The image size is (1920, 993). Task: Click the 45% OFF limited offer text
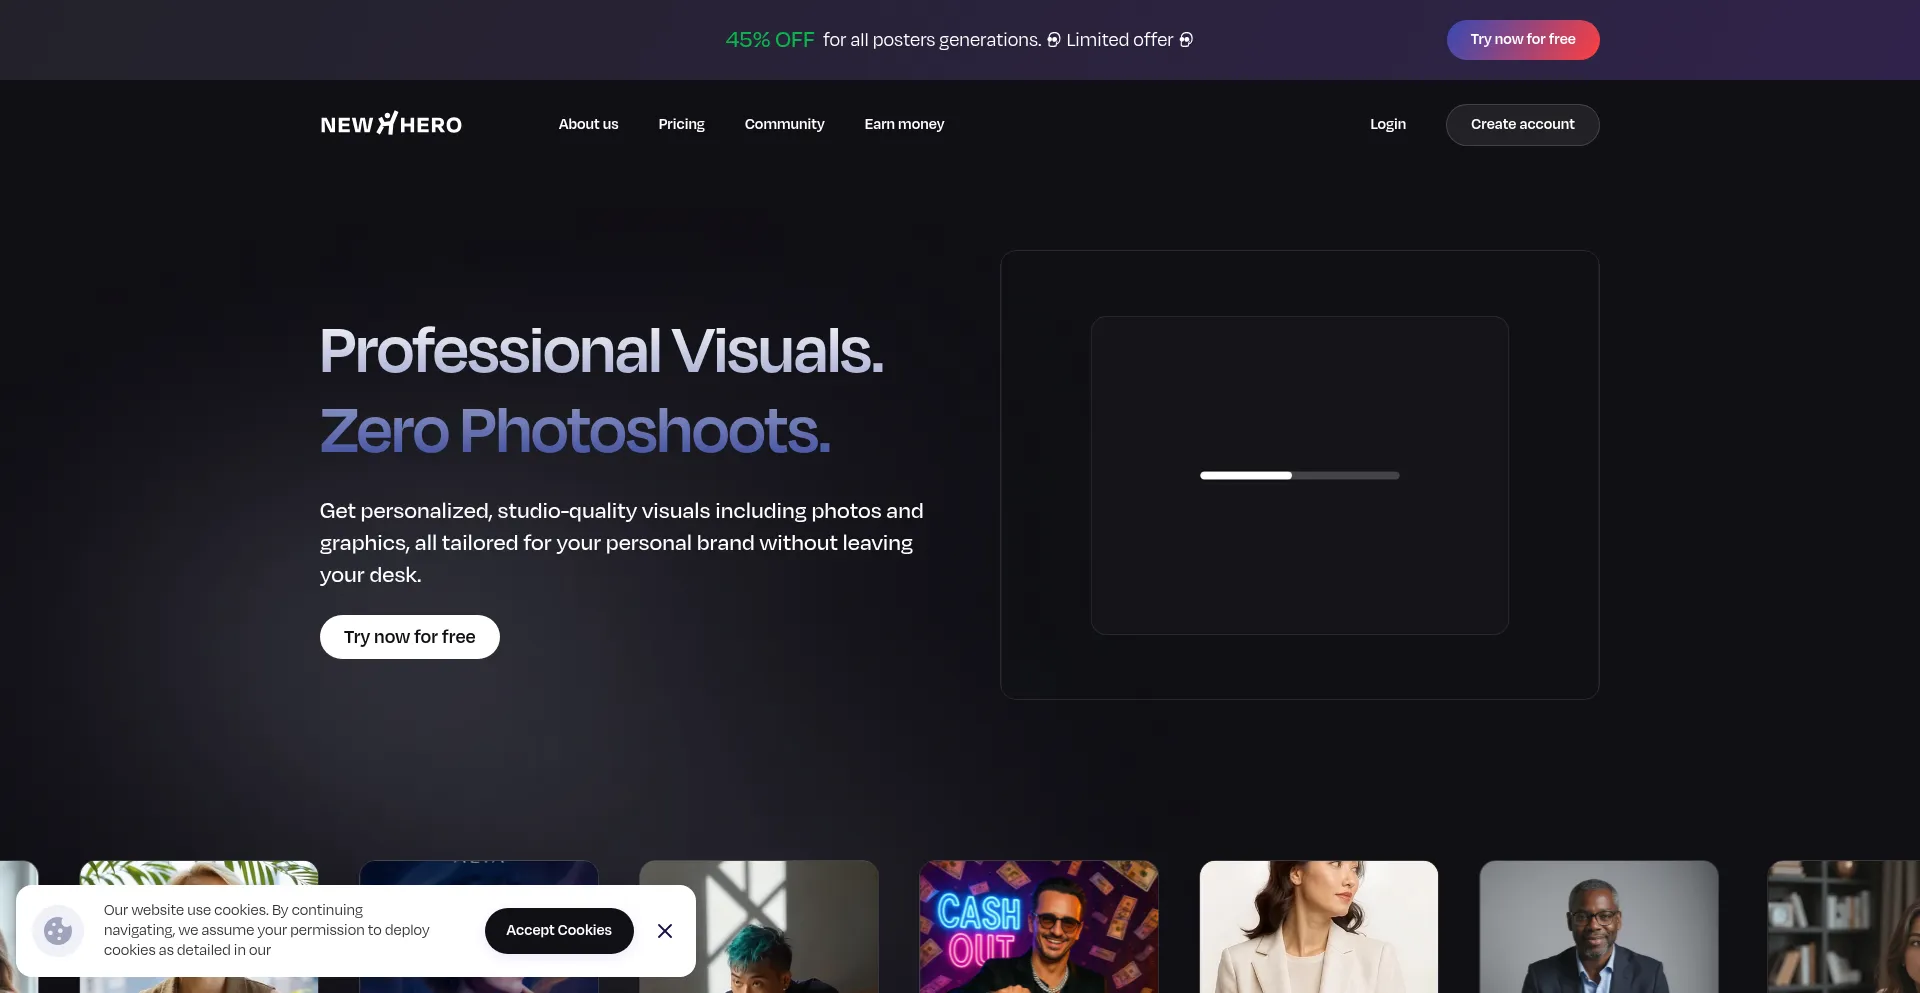coord(770,40)
